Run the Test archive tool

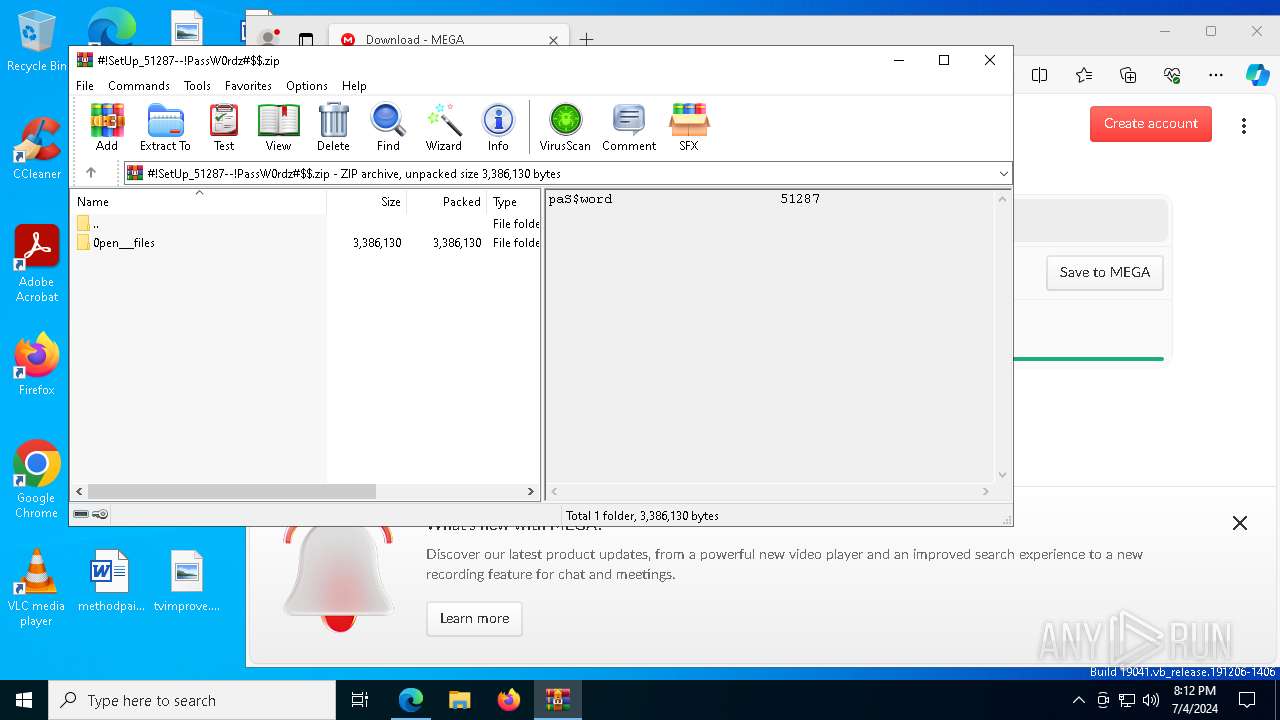point(224,127)
